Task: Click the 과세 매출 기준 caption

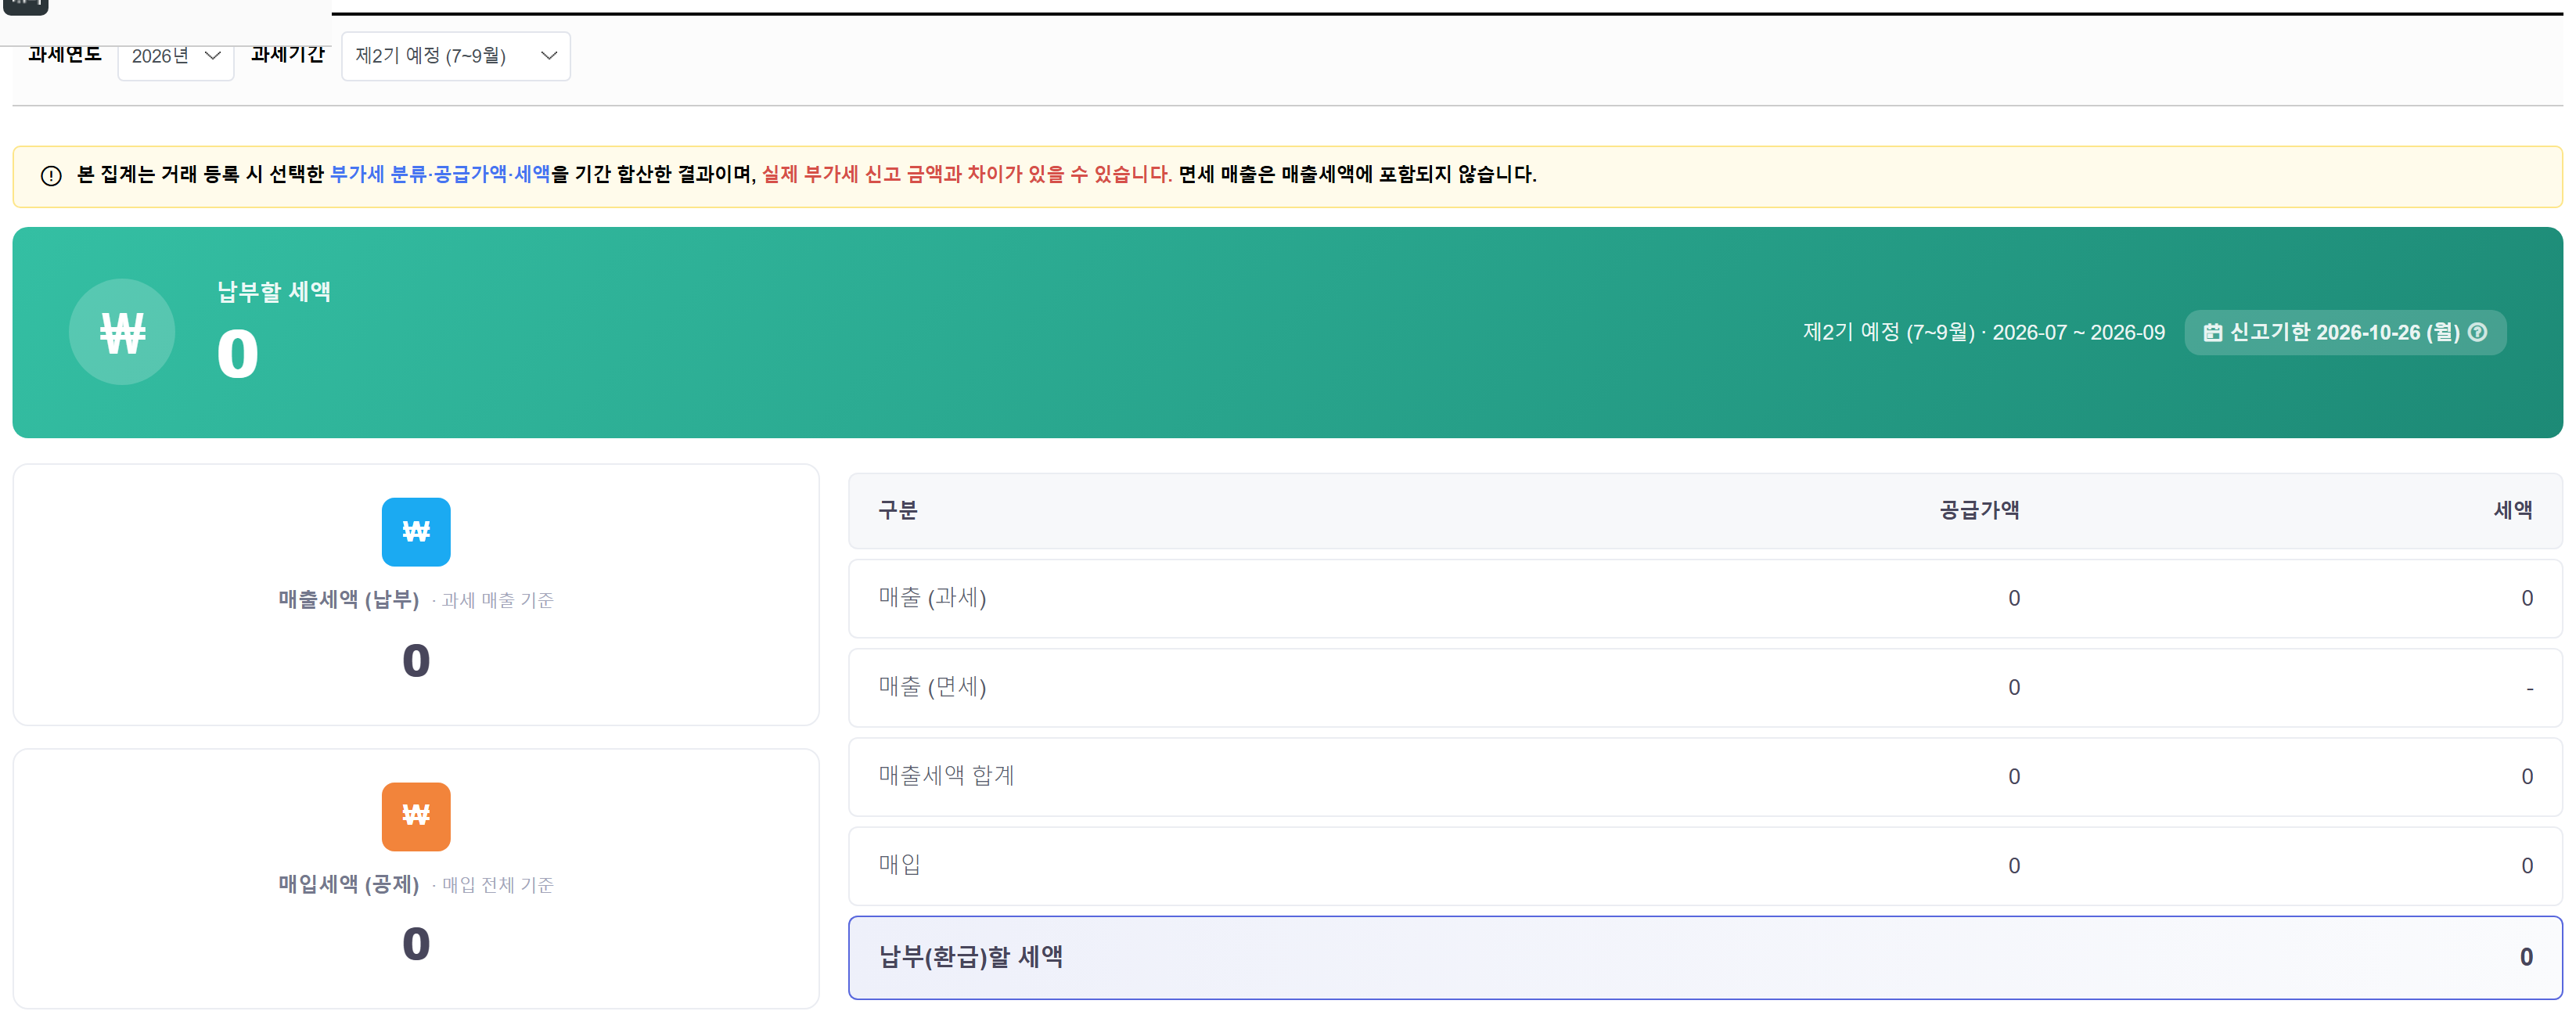Action: (x=497, y=601)
